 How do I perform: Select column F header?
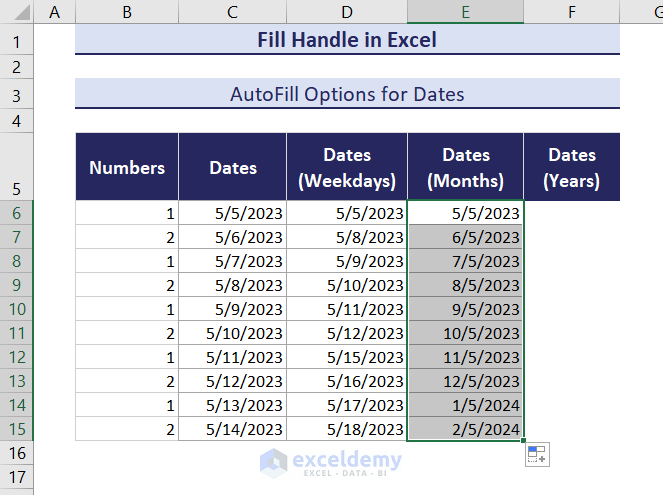click(571, 12)
